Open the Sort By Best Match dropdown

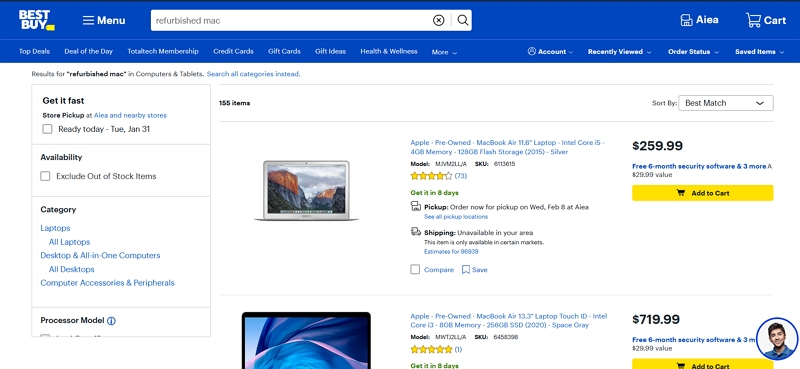point(726,103)
